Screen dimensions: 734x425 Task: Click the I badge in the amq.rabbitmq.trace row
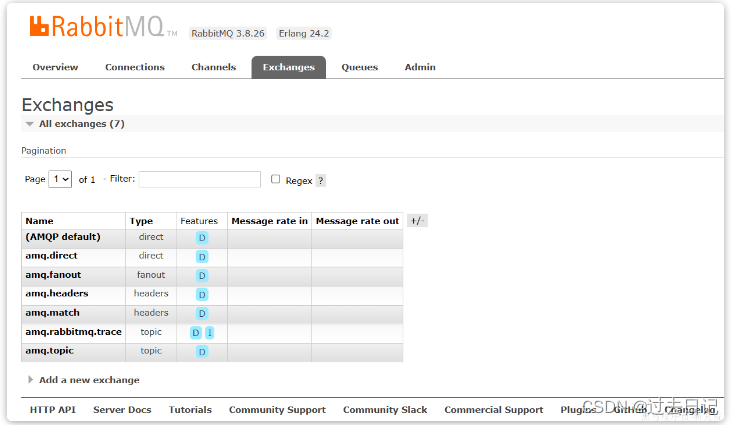coord(209,333)
